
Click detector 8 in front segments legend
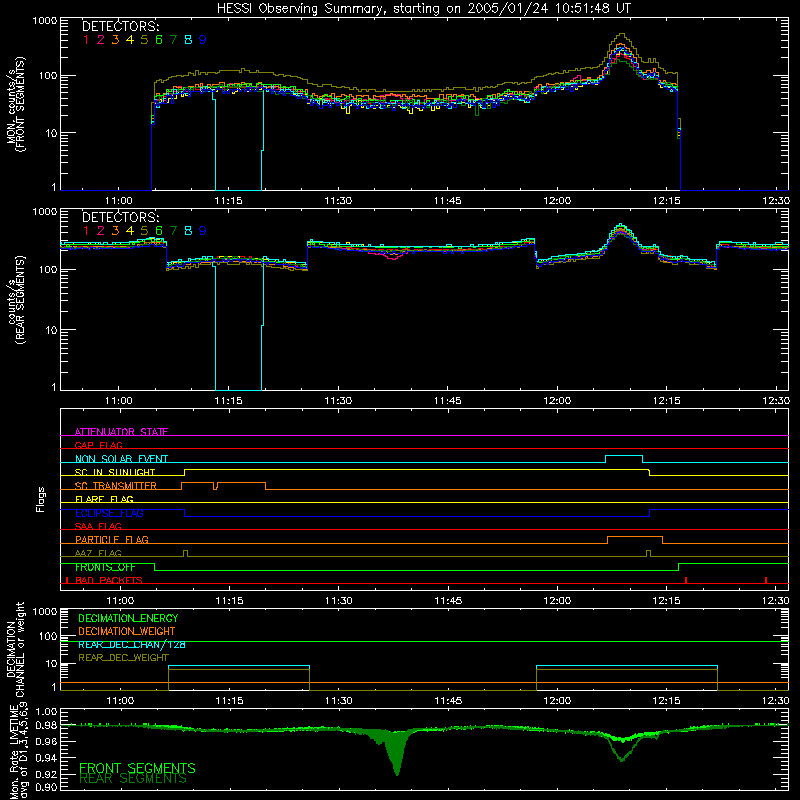188,40
